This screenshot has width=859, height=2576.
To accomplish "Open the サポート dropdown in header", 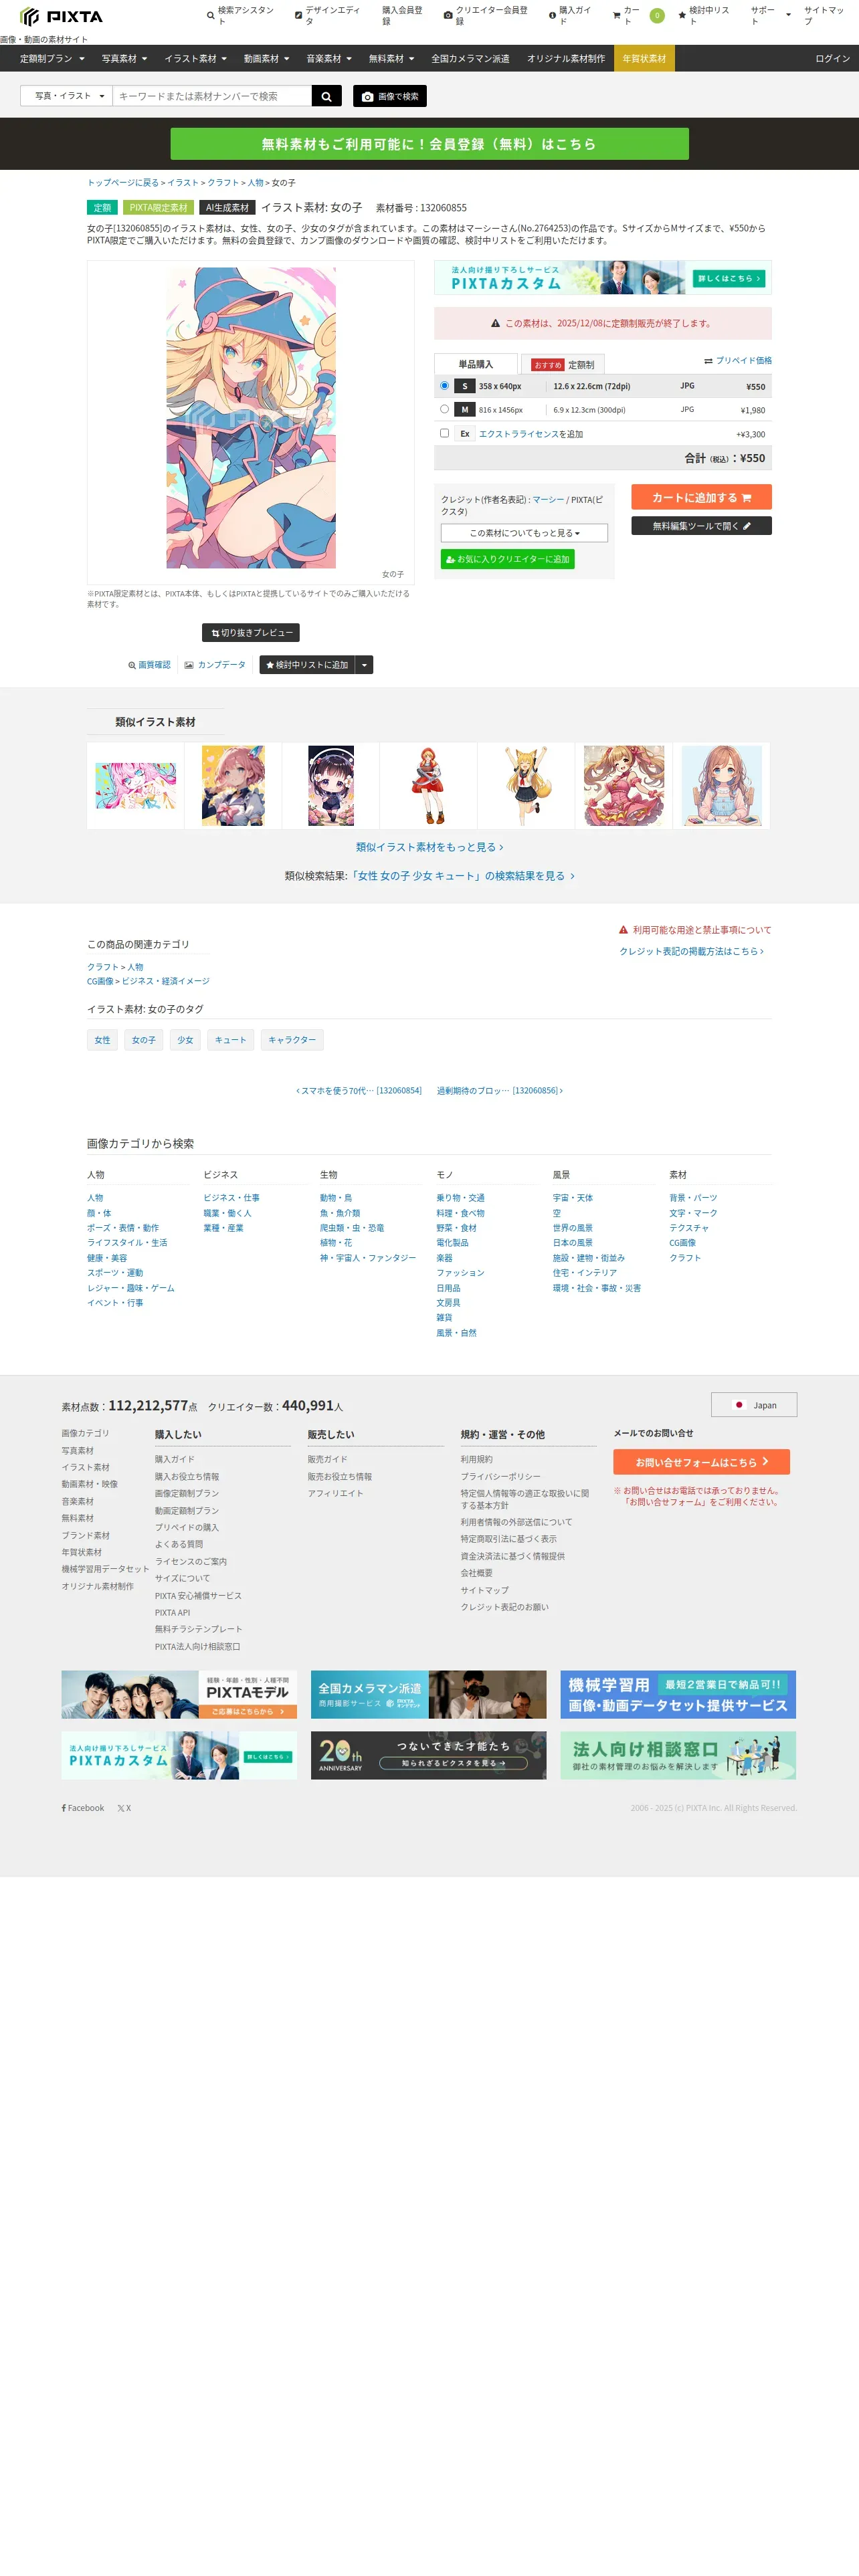I will (770, 15).
